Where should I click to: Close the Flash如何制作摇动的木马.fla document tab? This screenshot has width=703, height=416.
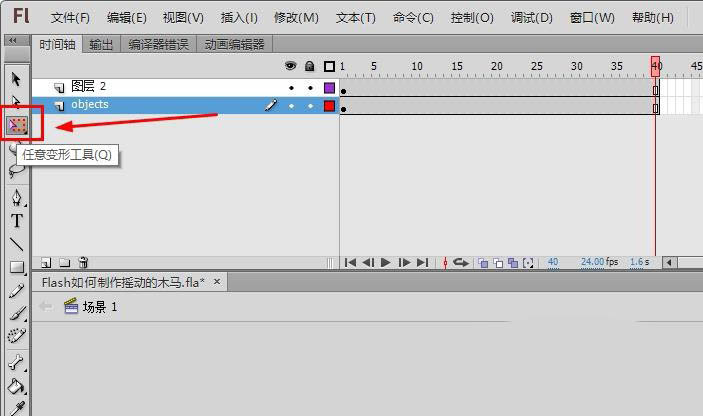217,282
